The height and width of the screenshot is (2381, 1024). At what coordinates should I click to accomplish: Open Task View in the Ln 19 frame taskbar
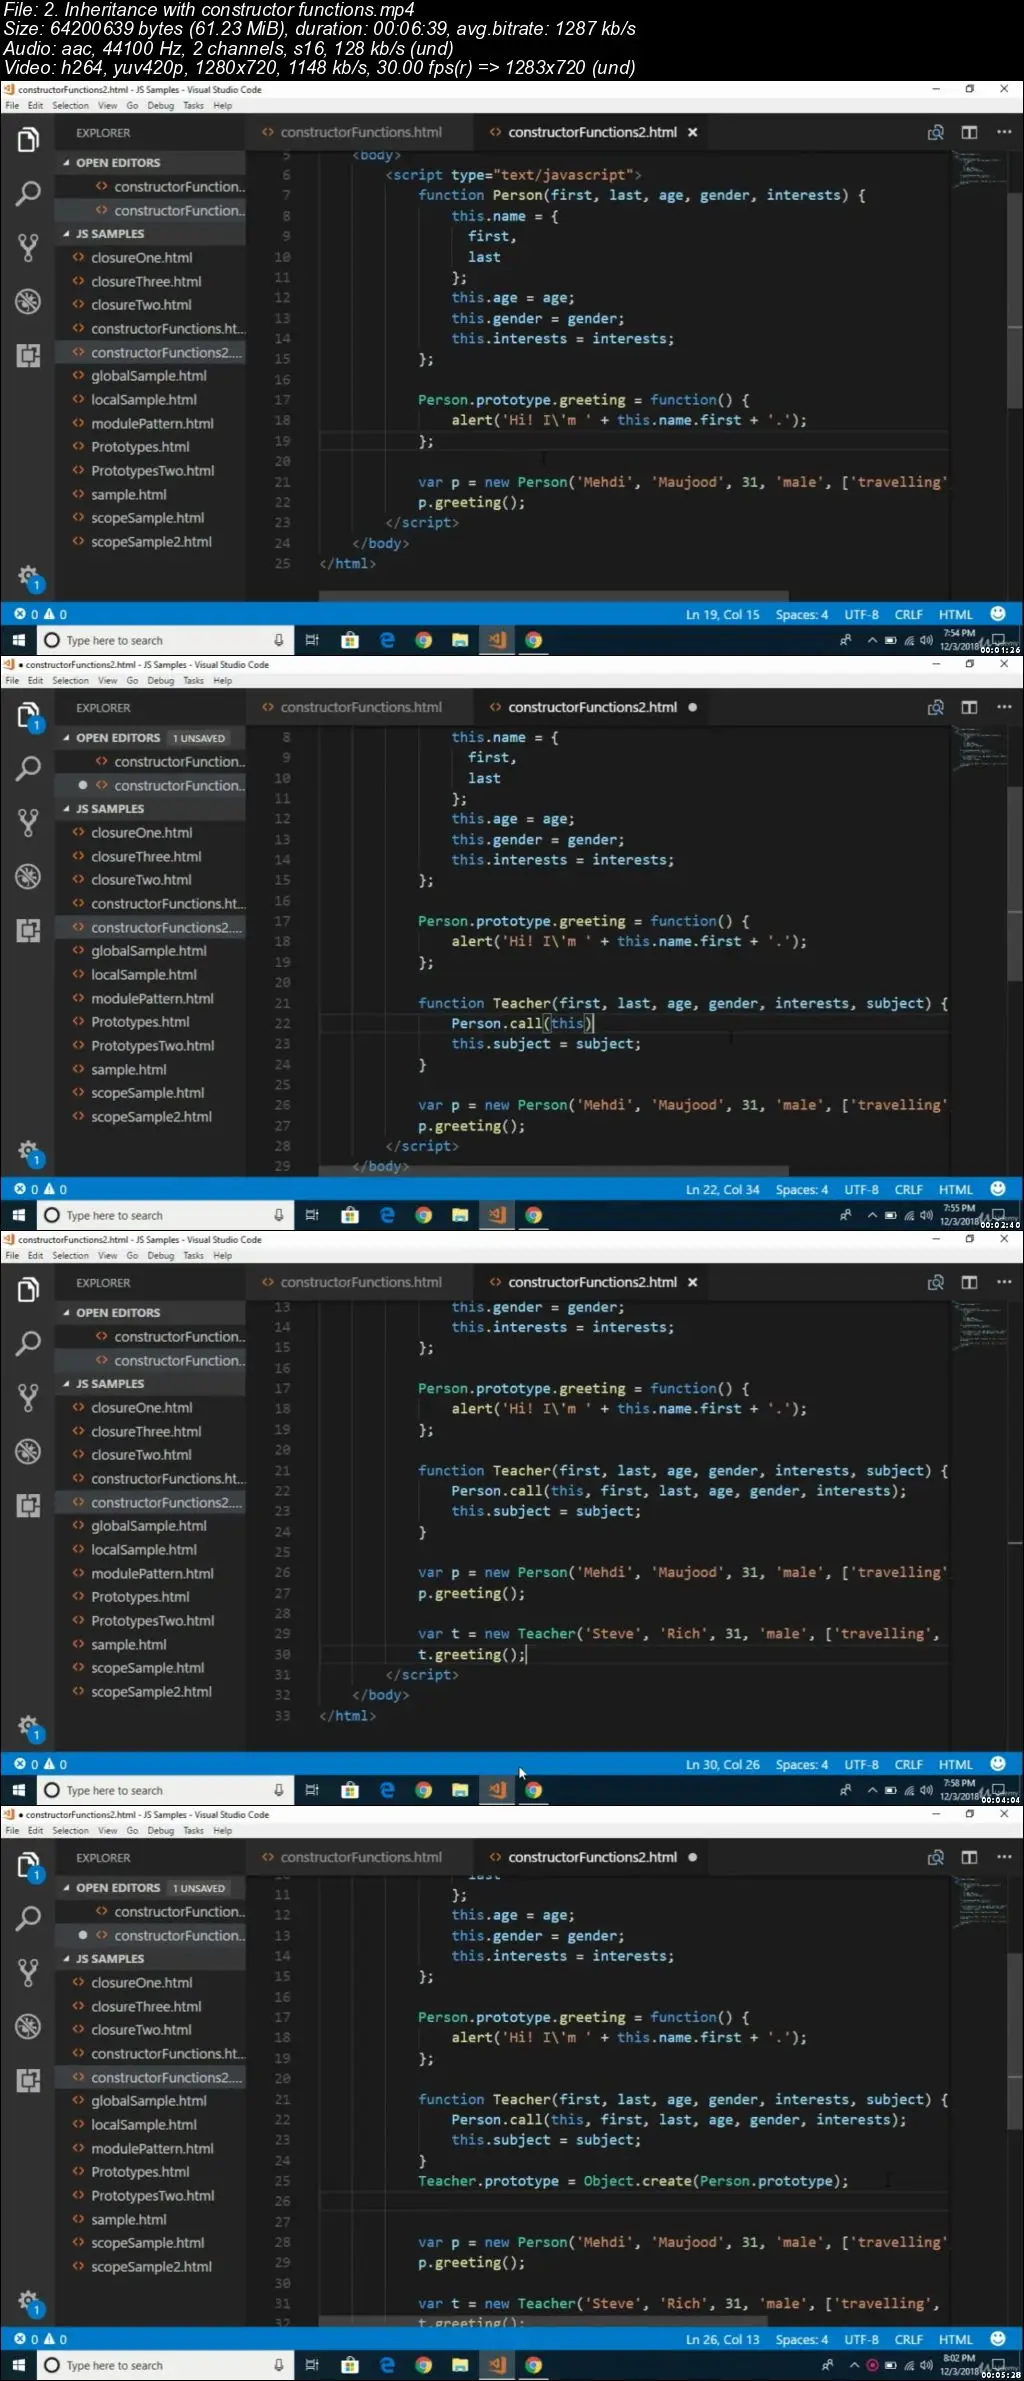pyautogui.click(x=312, y=640)
